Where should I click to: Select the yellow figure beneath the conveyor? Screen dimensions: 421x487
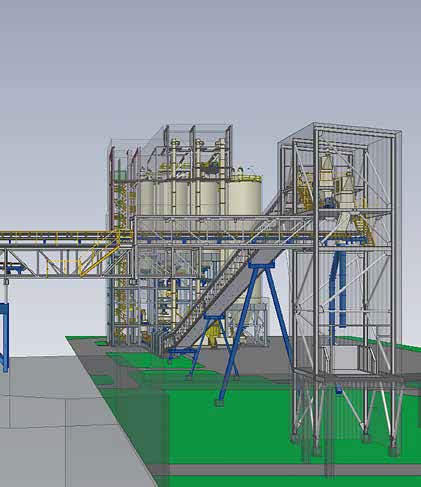[212, 335]
